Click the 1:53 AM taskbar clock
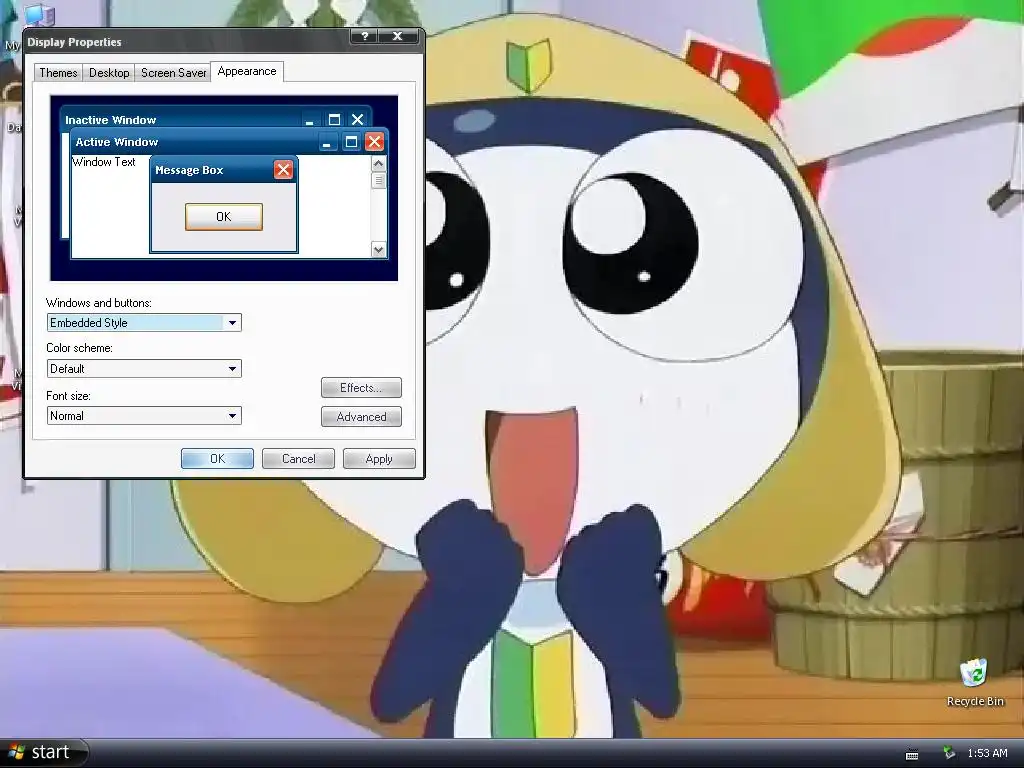Viewport: 1024px width, 768px height. tap(987, 753)
